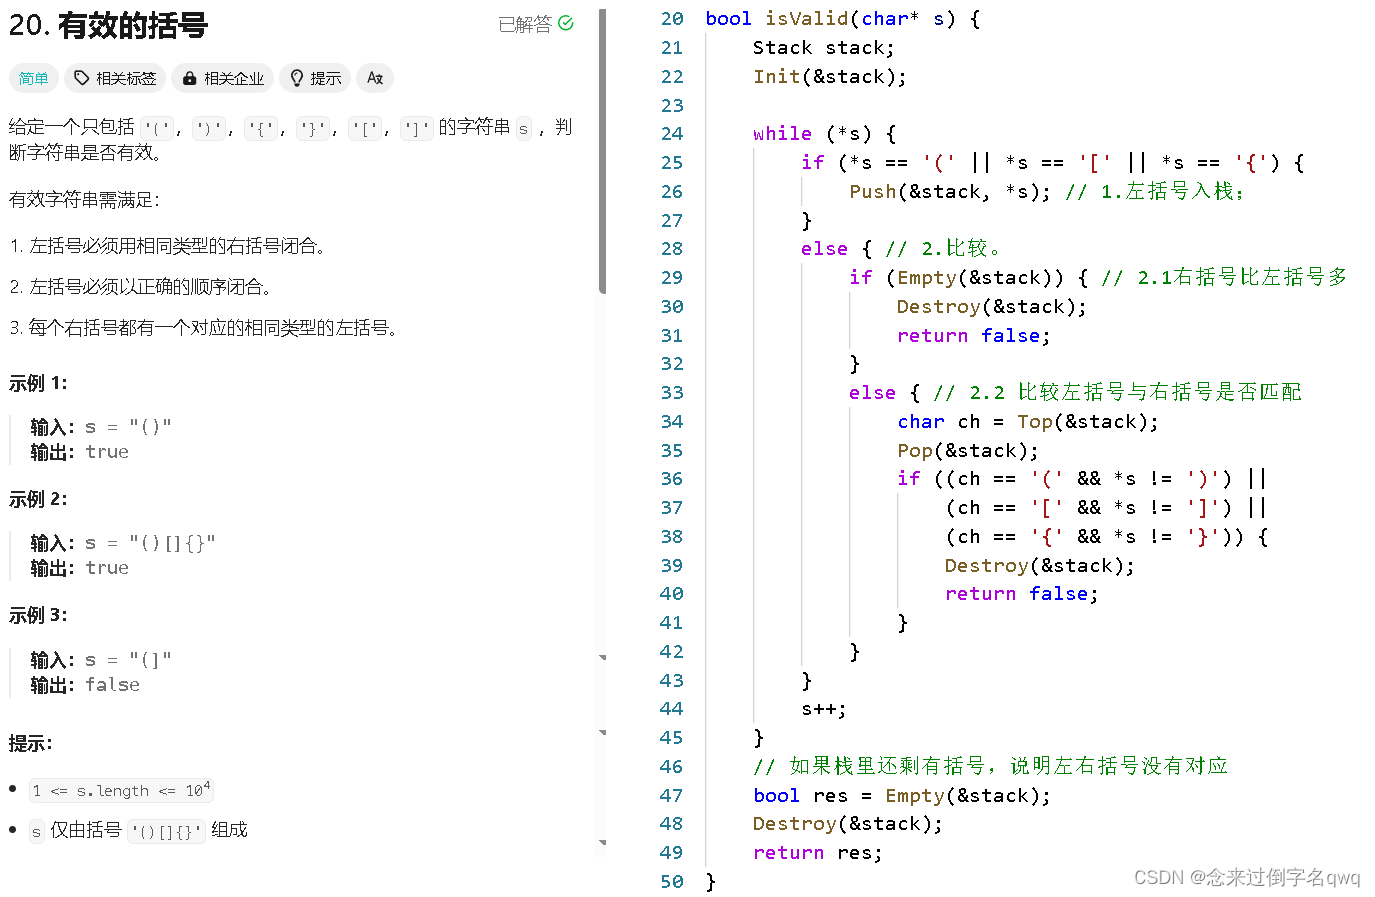Click the green solved checkmark icon
The width and height of the screenshot is (1375, 897).
566,23
